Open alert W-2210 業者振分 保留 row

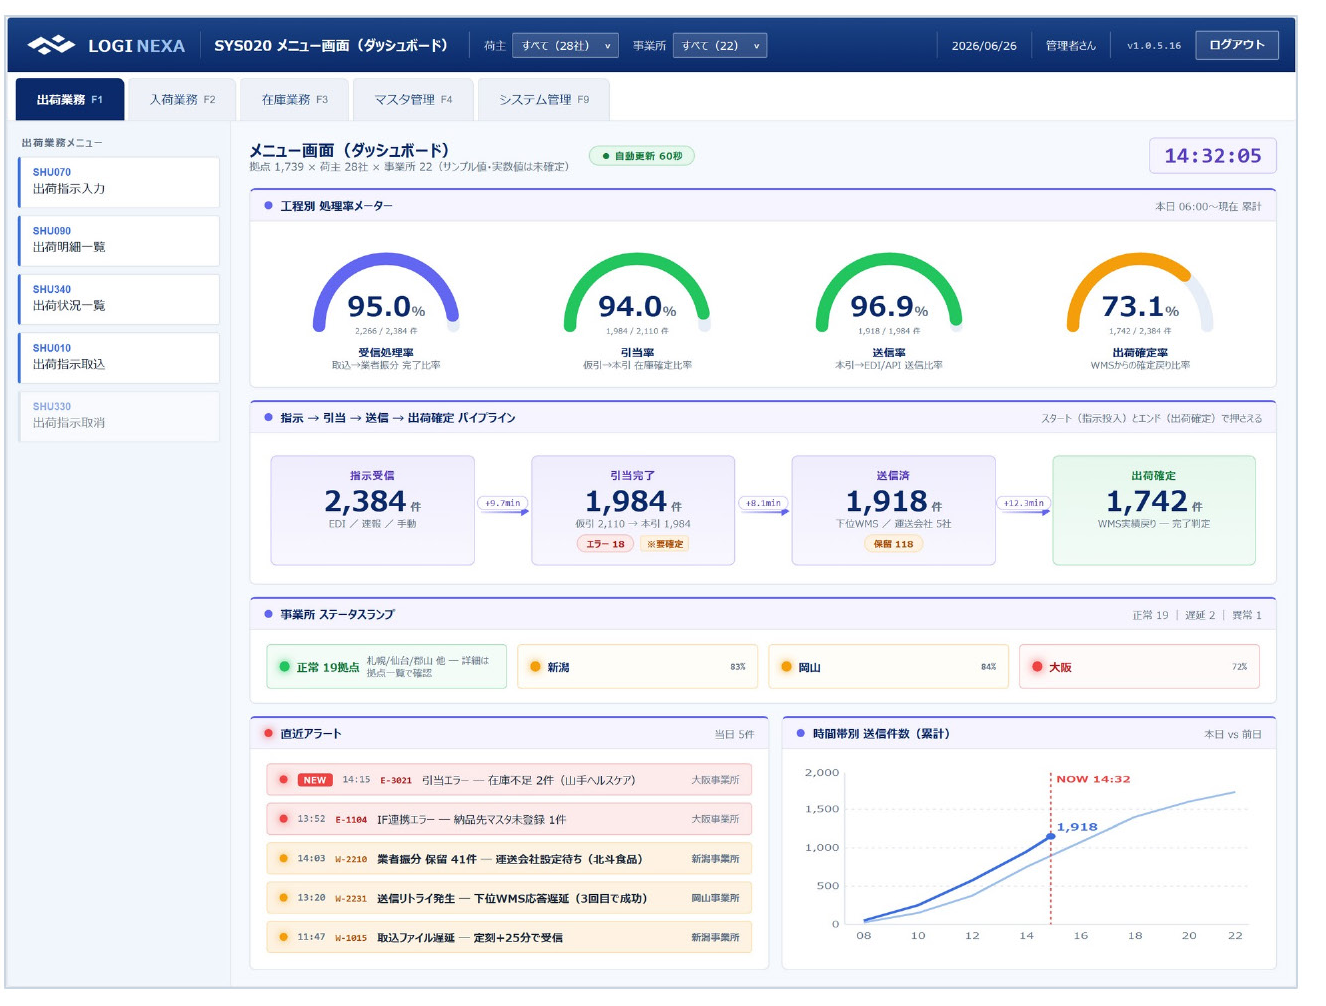click(509, 859)
